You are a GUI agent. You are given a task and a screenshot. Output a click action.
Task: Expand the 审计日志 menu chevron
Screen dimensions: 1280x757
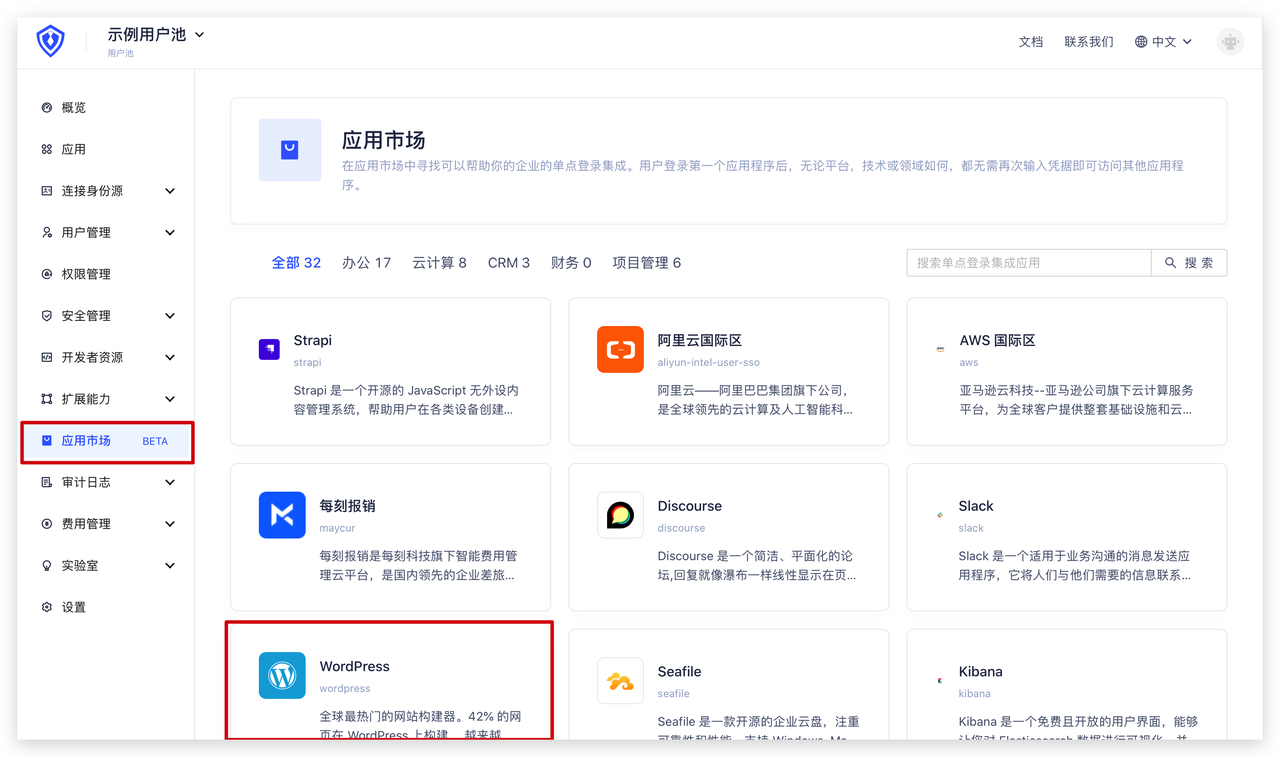coord(170,483)
